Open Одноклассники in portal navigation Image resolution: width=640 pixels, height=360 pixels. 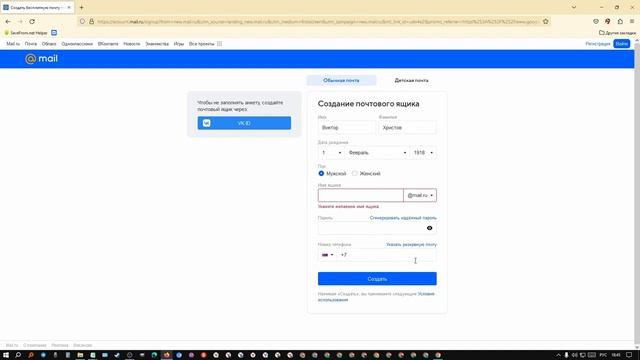[77, 44]
